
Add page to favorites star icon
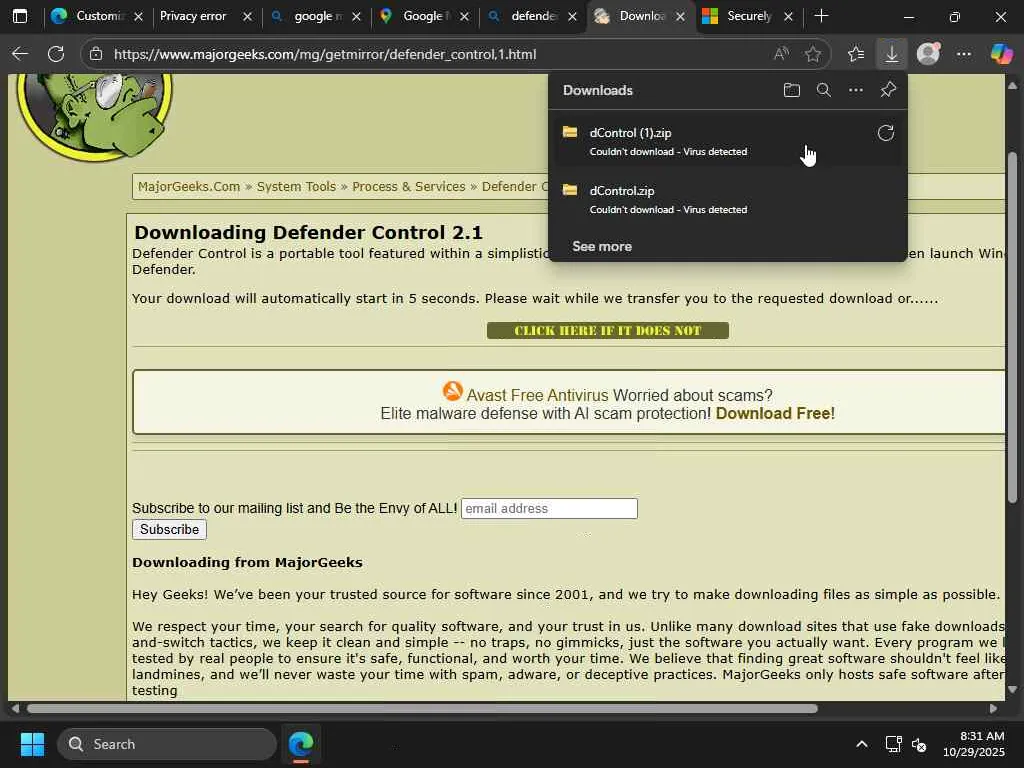tap(812, 54)
